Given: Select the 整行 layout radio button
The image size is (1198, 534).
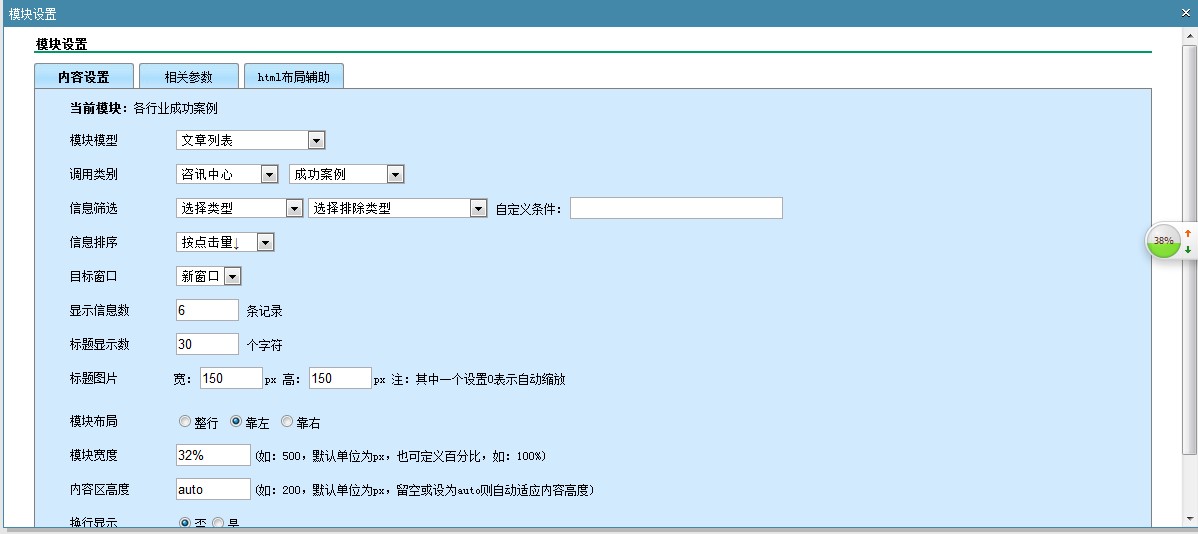Looking at the screenshot, I should click(185, 422).
